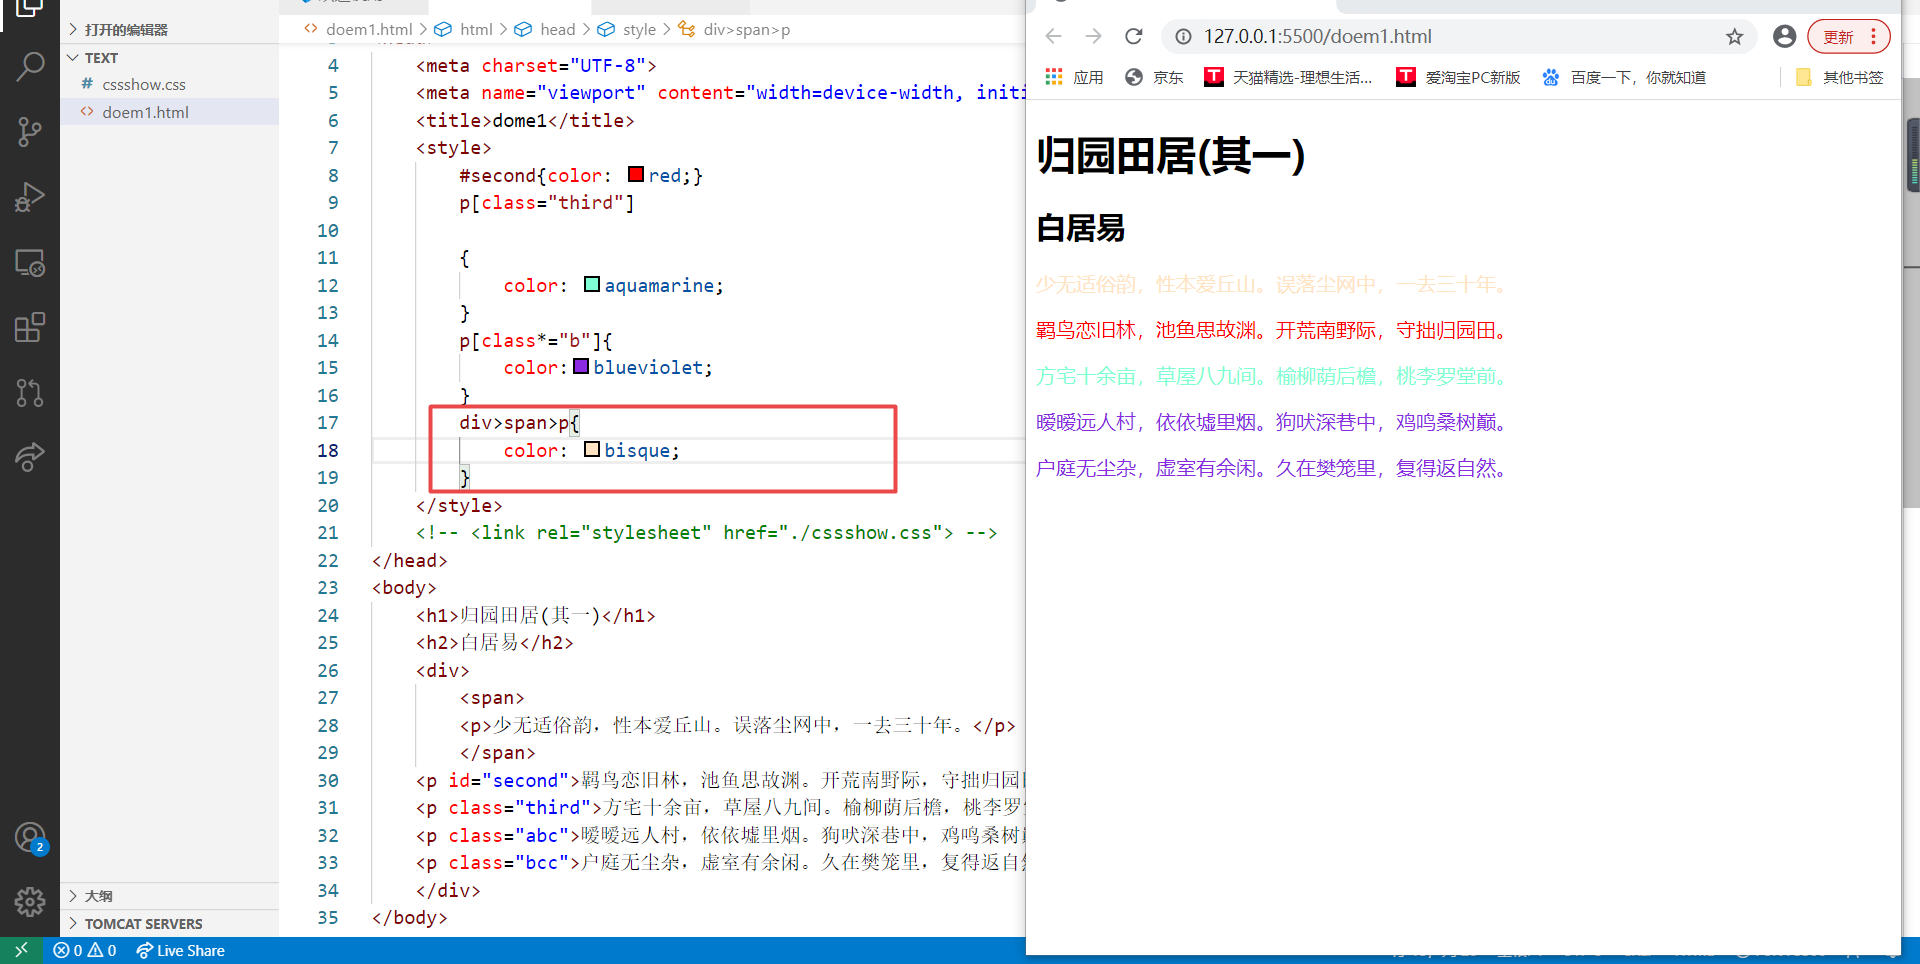This screenshot has width=1920, height=964.
Task: Open Manage settings gear in VS Code
Action: click(30, 901)
